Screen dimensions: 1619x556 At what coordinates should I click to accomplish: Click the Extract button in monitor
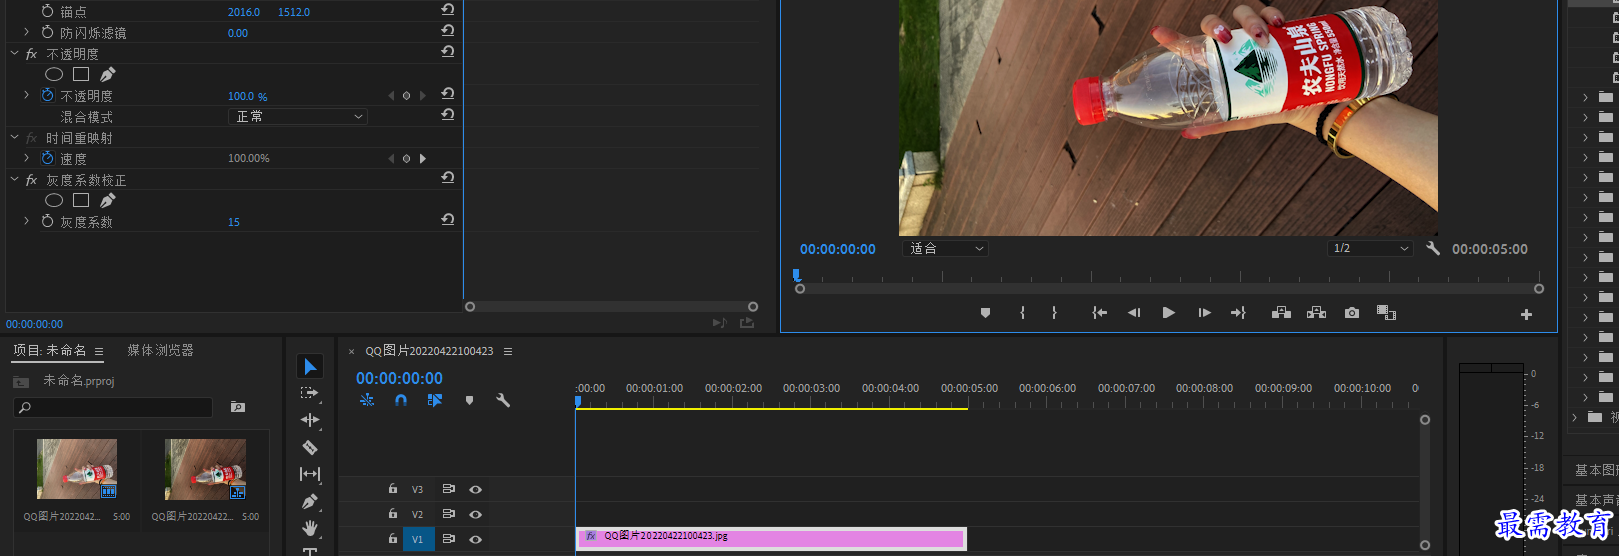(1317, 313)
